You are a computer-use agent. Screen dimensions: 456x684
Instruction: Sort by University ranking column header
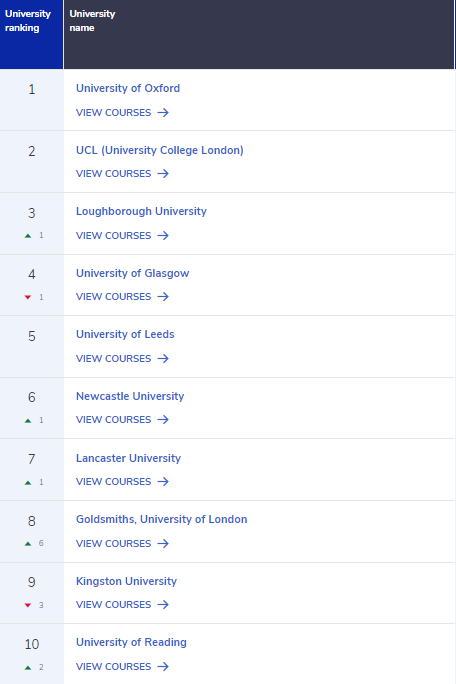click(x=28, y=21)
